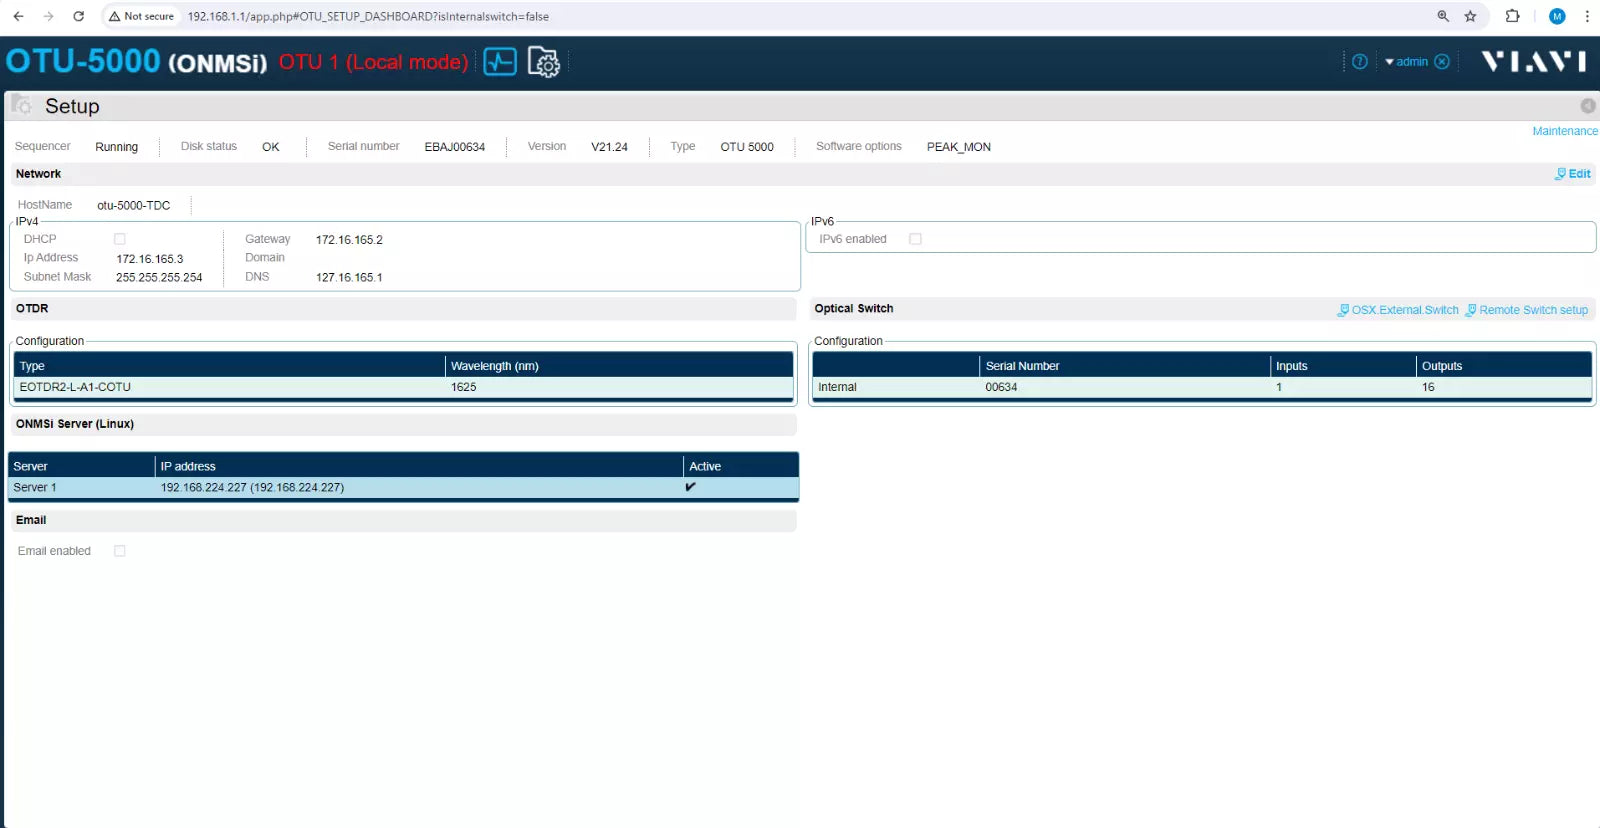1600x828 pixels.
Task: Open the Maintenance link
Action: click(1565, 131)
